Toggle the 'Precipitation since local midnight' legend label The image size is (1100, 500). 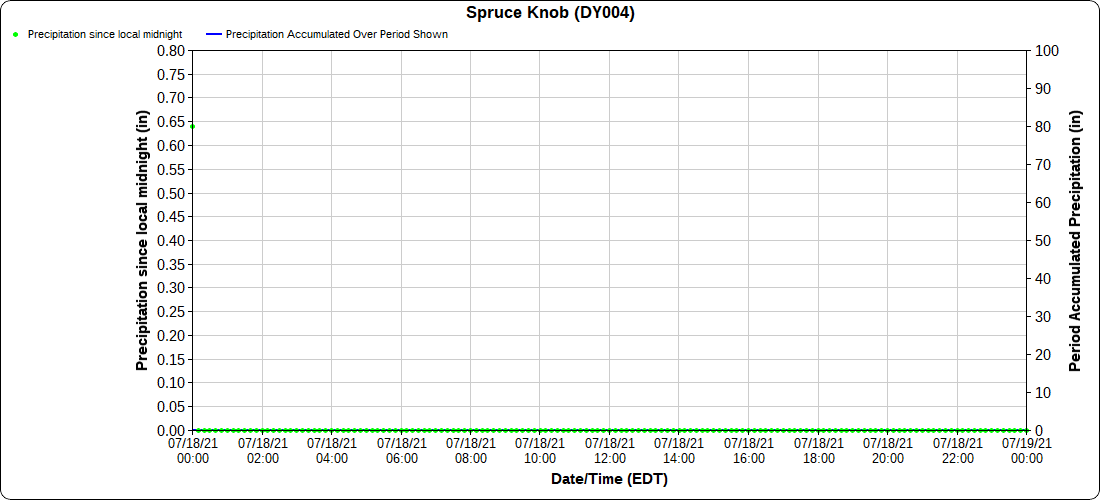(105, 34)
